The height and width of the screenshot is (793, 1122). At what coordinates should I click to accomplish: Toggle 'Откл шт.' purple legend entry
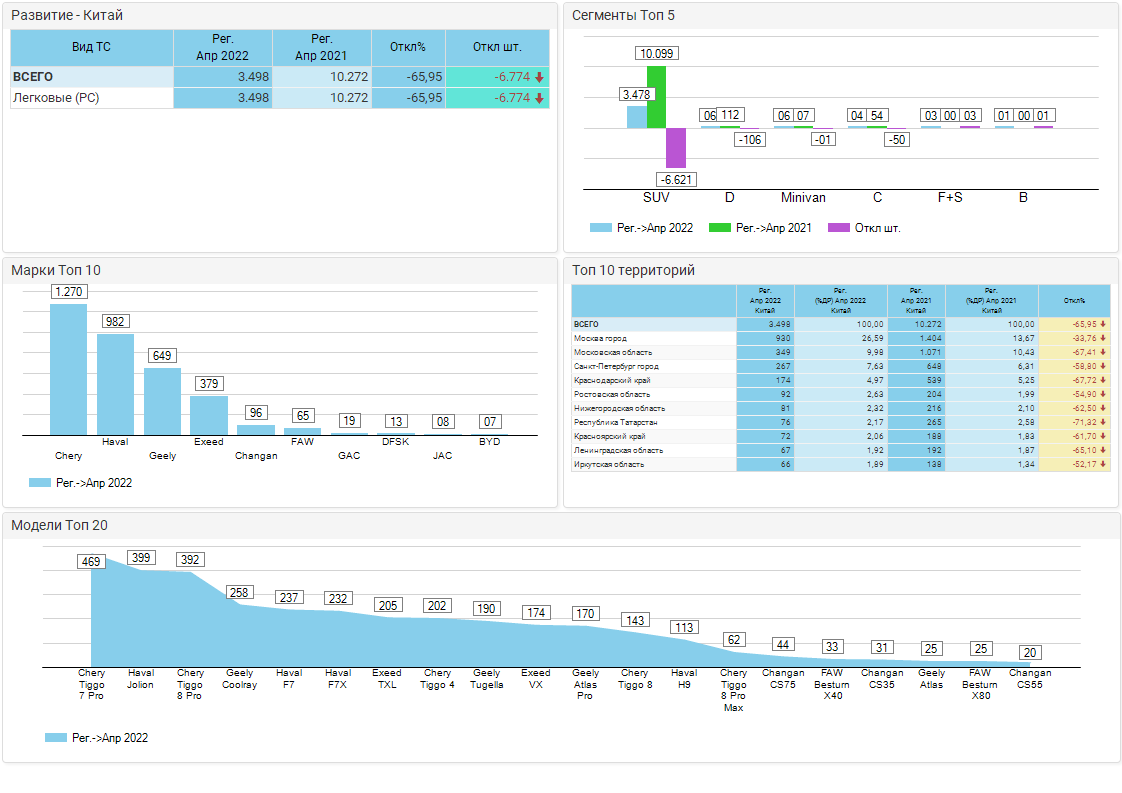click(865, 228)
